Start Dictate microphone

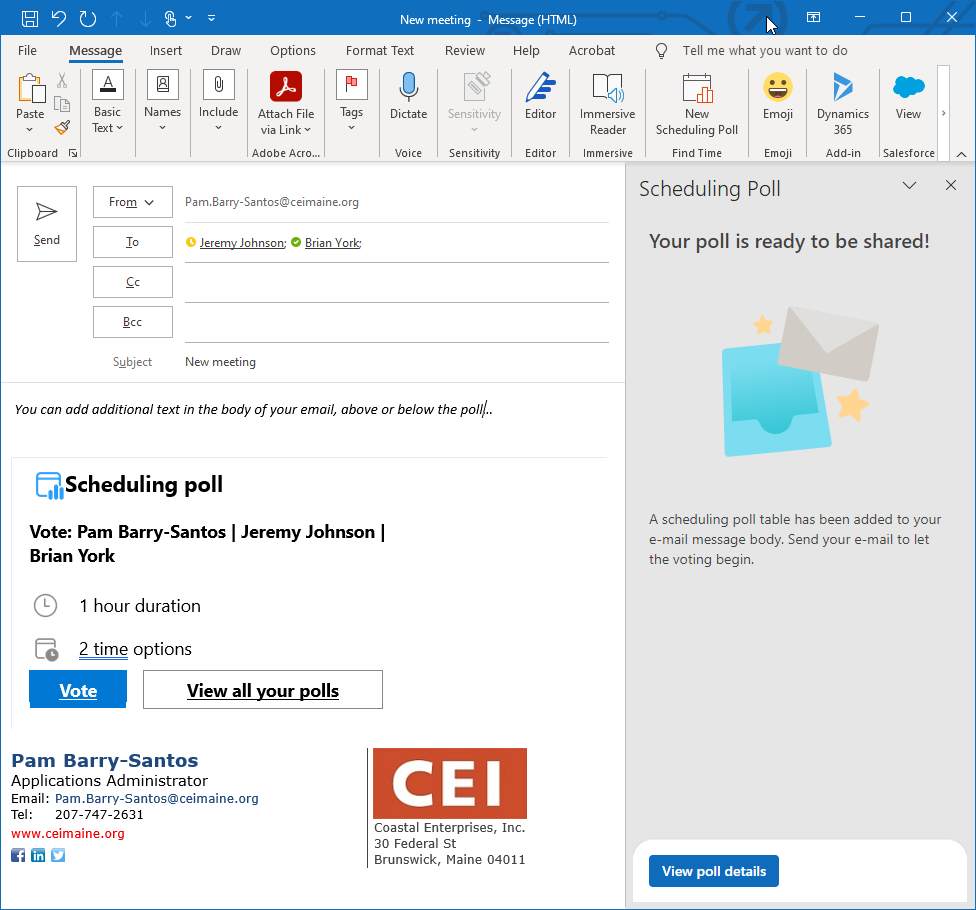tap(408, 96)
